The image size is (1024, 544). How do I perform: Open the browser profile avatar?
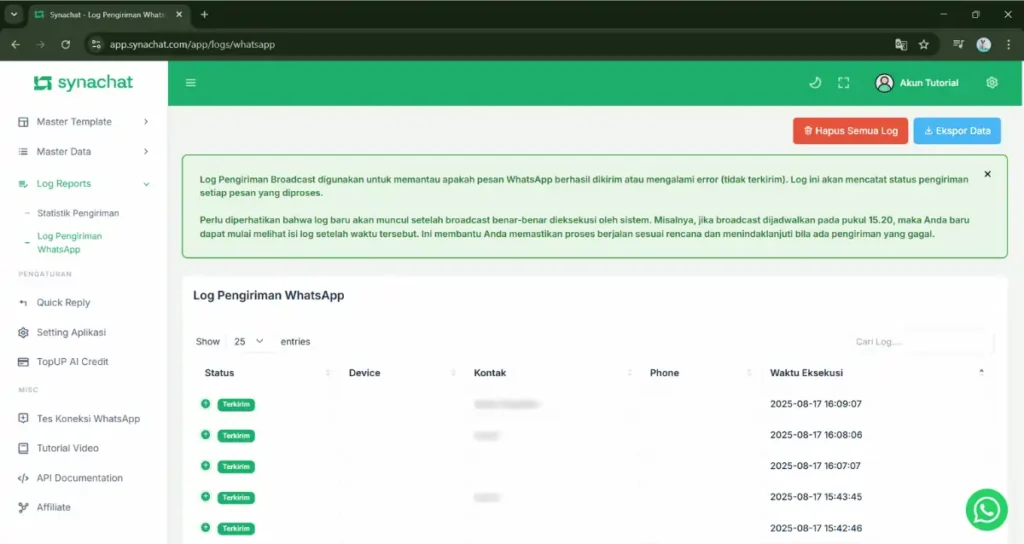(984, 44)
